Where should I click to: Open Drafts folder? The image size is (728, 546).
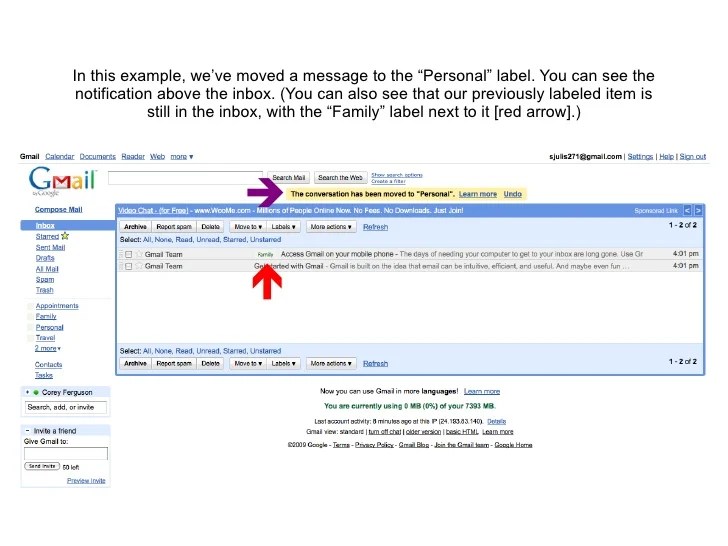click(45, 258)
